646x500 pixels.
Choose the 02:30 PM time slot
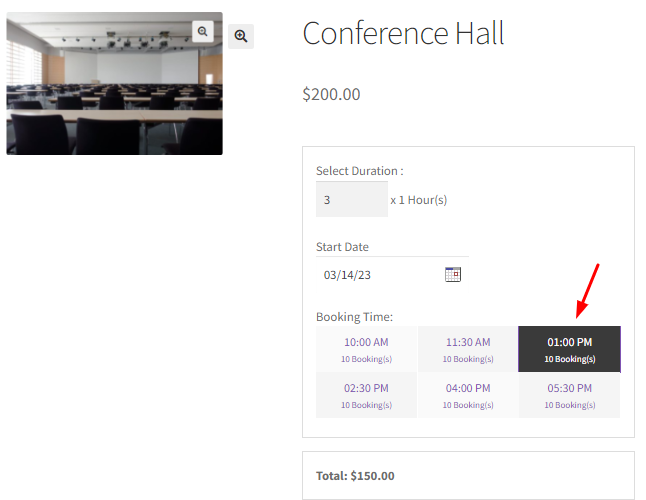(x=366, y=395)
